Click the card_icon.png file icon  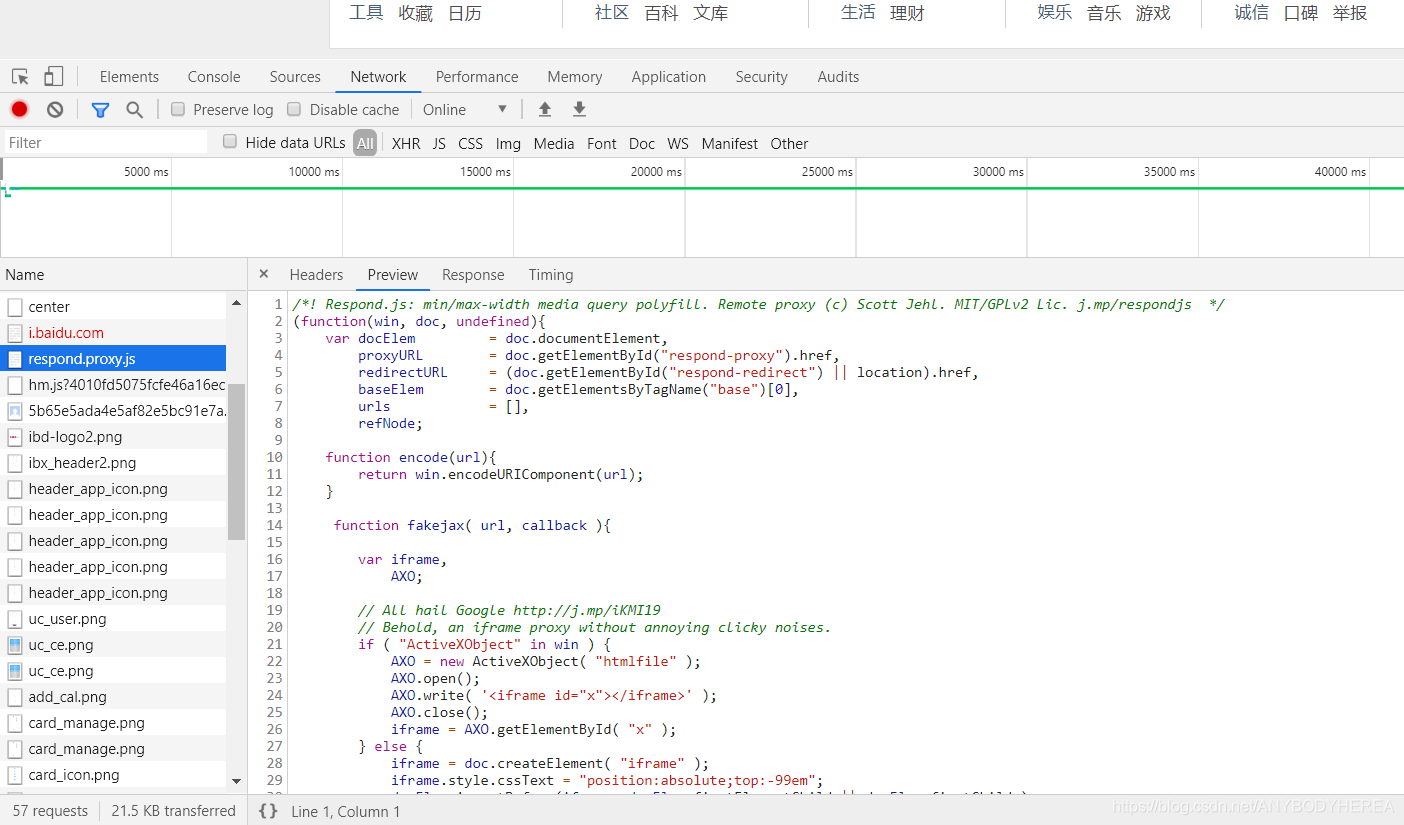click(15, 775)
